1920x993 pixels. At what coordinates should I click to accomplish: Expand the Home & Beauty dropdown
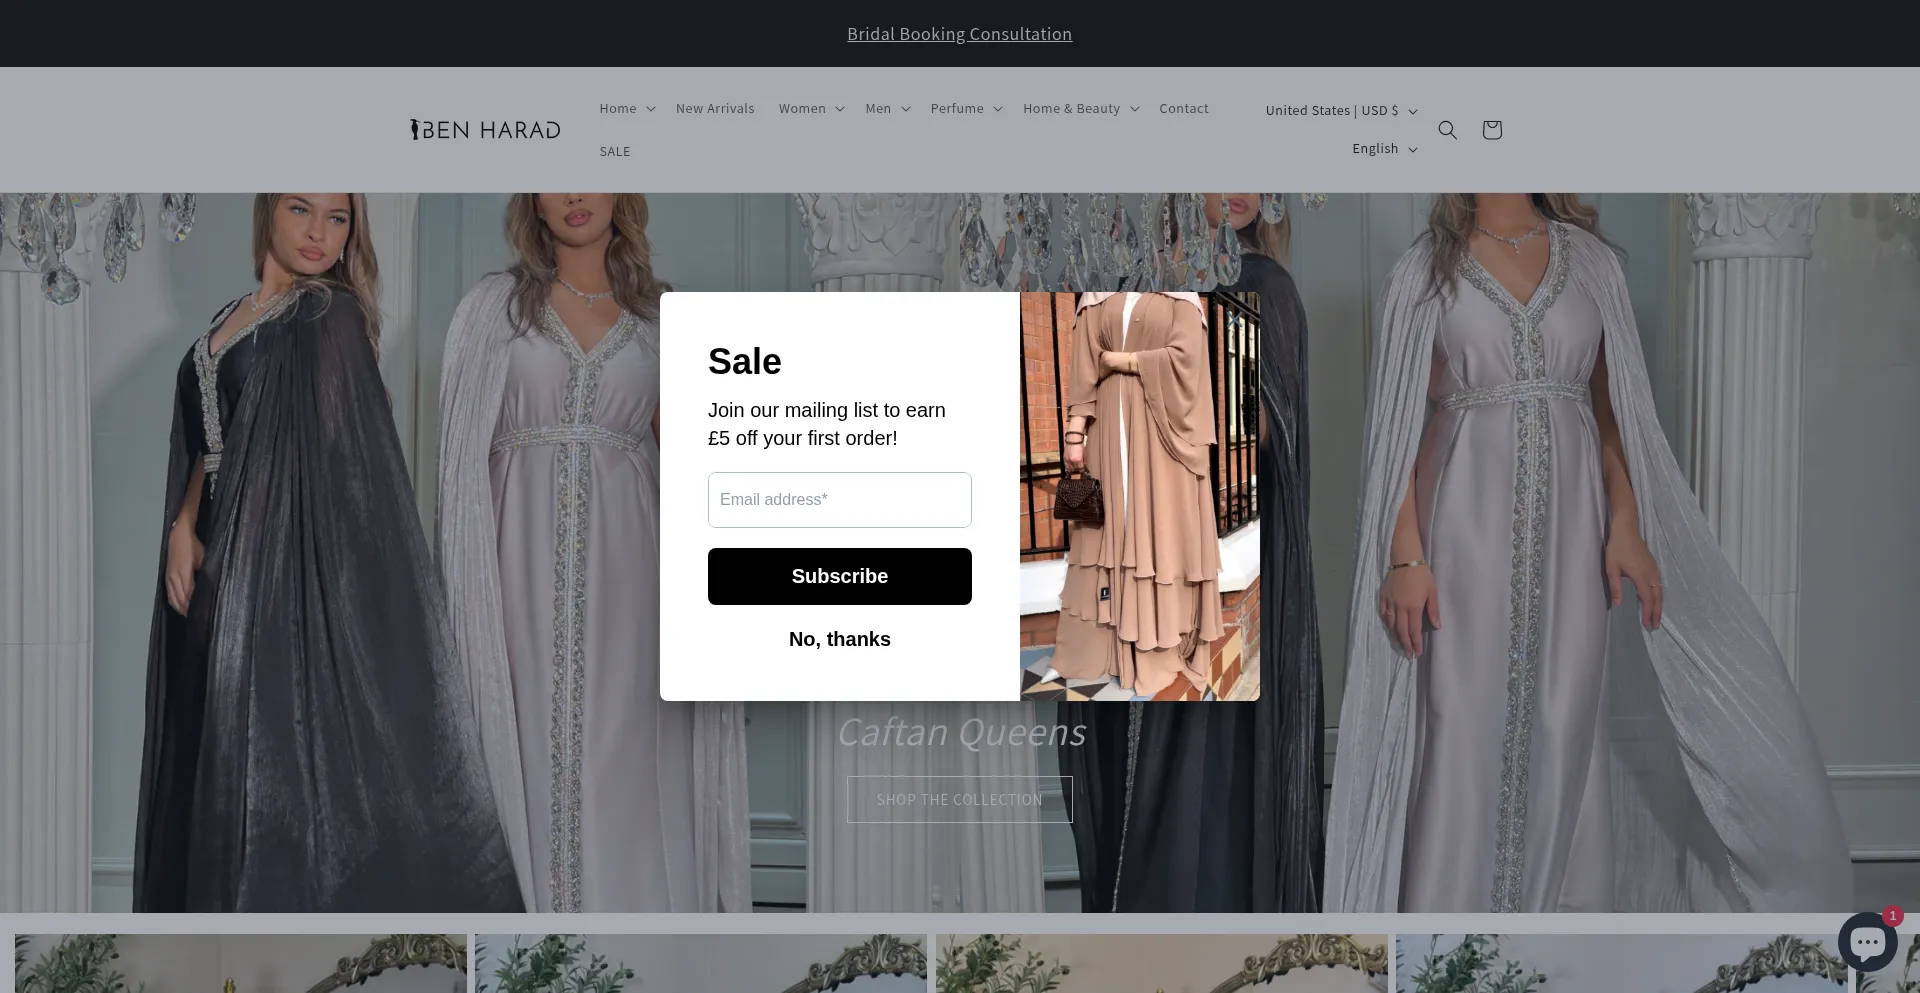coord(1080,109)
